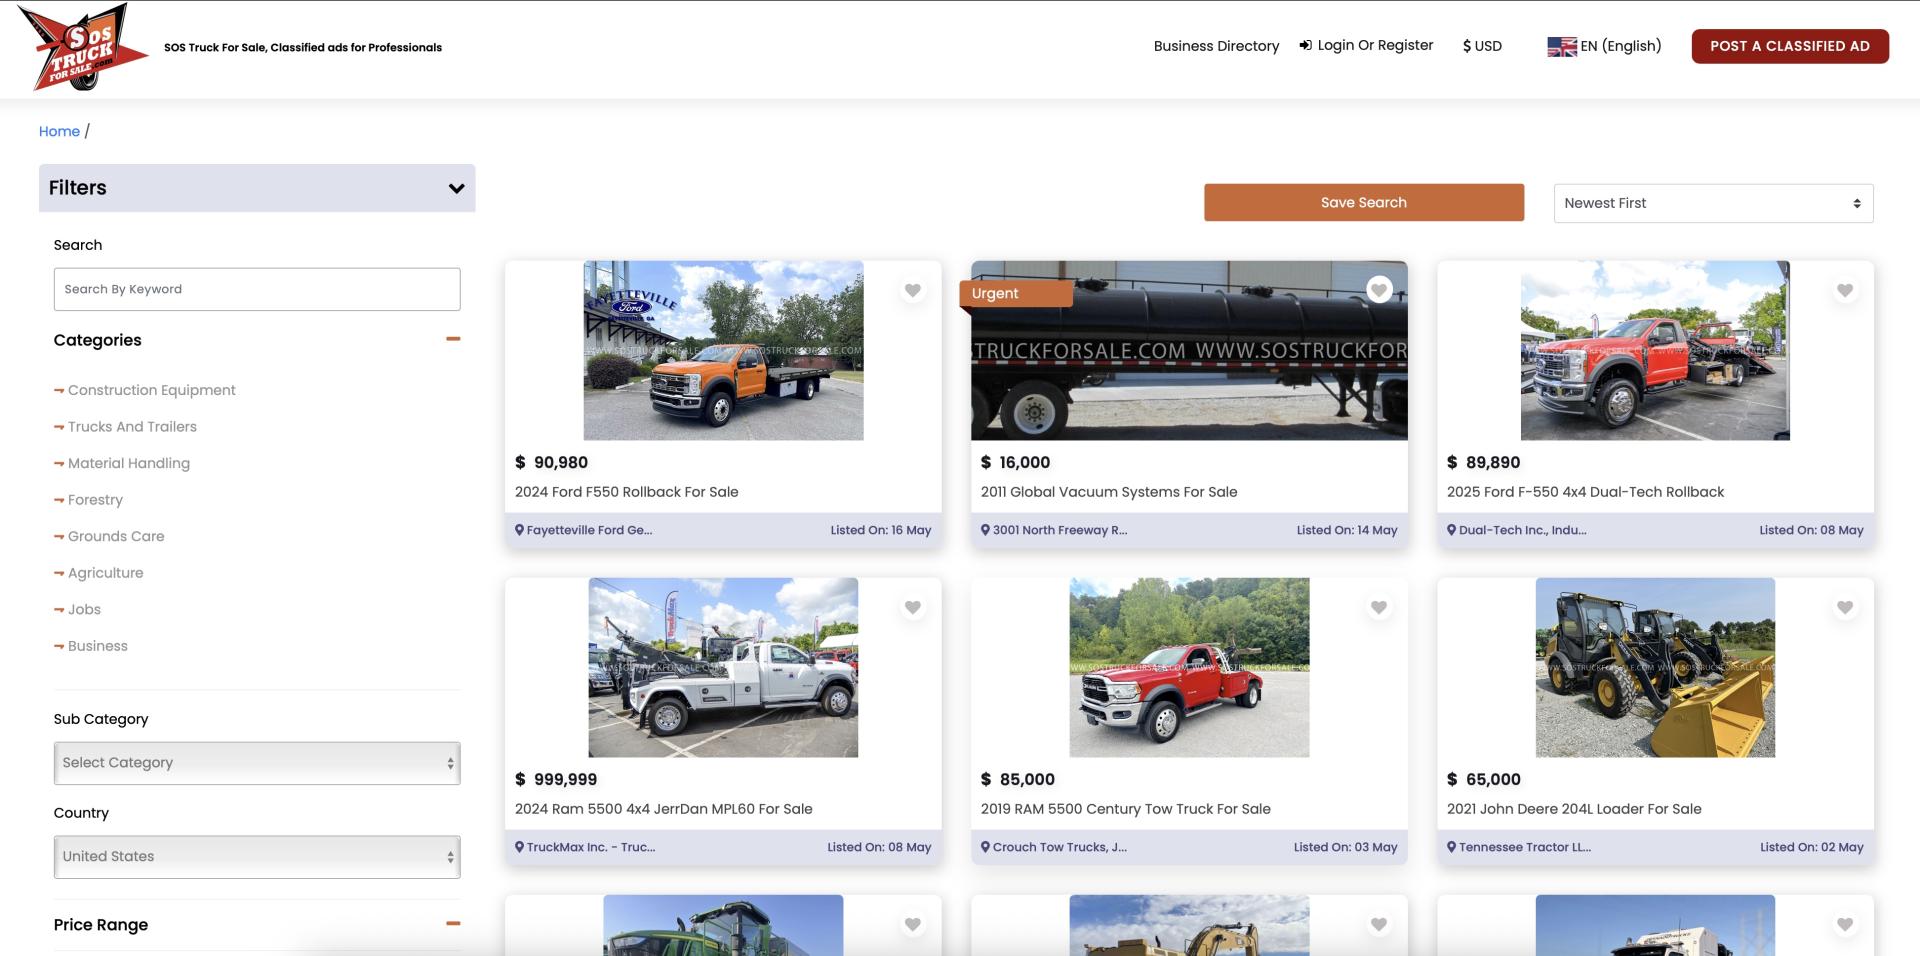Click Post A Classified Ad button

[1790, 46]
